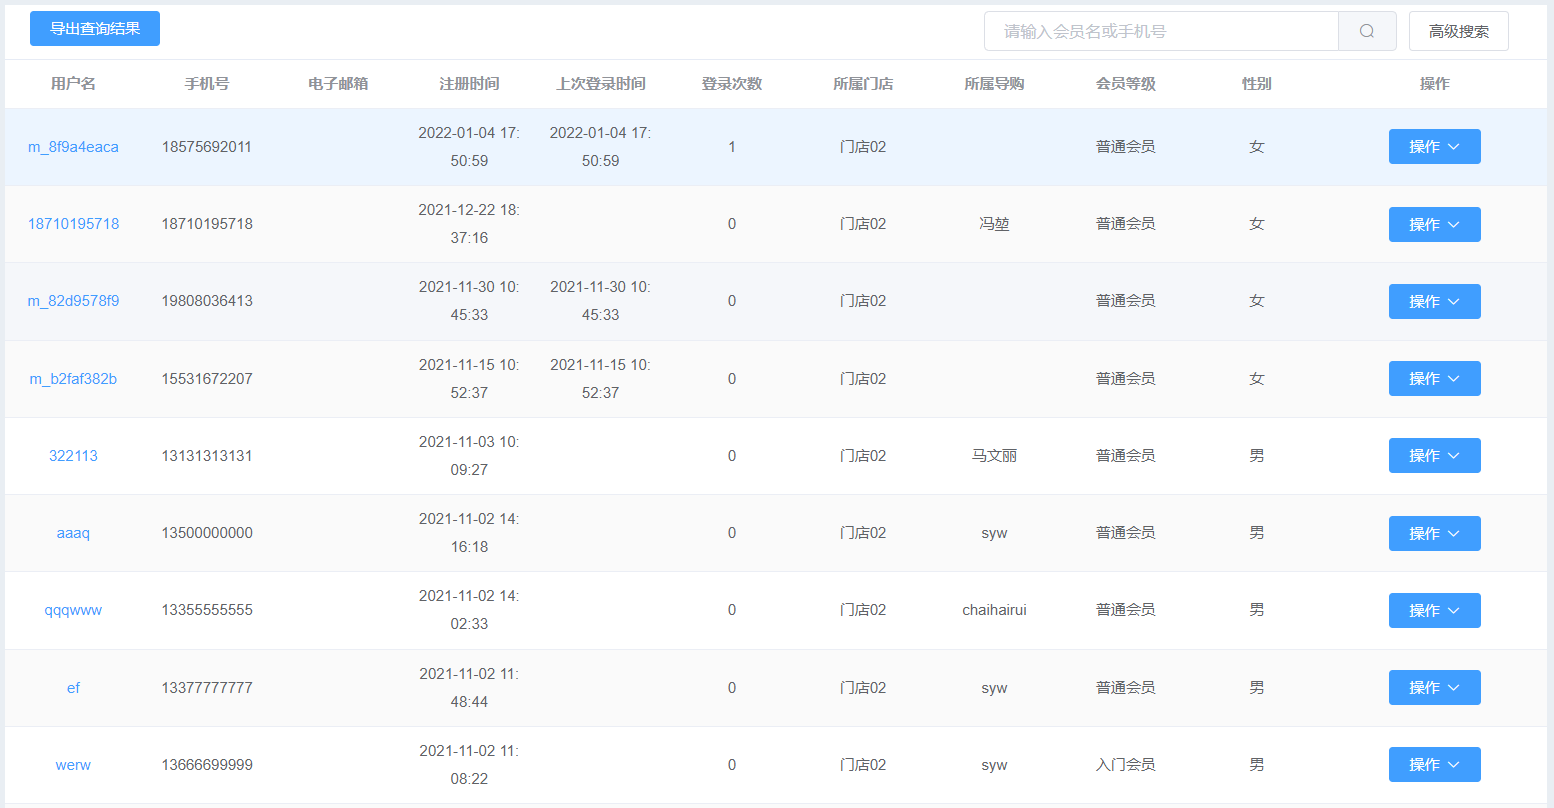The height and width of the screenshot is (808, 1554).
Task: Open username link 18710195718
Action: pyautogui.click(x=73, y=224)
